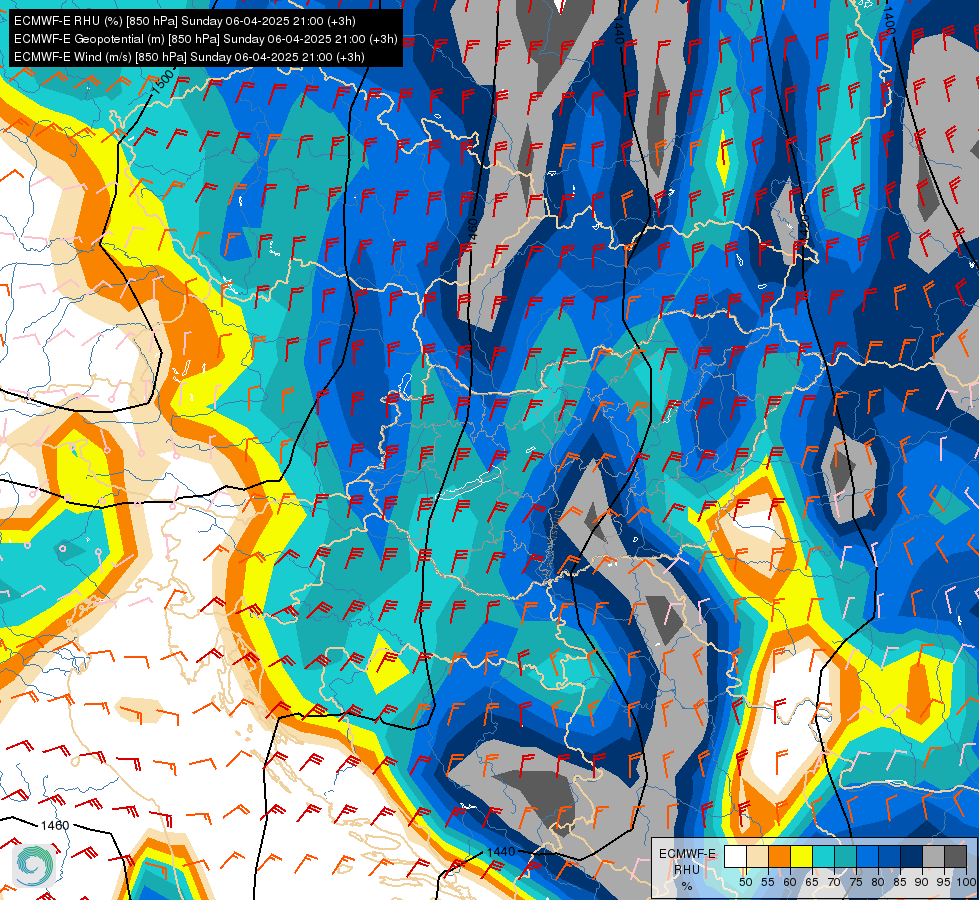Pick the cyan 65–70 legend swatch
Viewport: 979px width, 900px height.
point(823,856)
